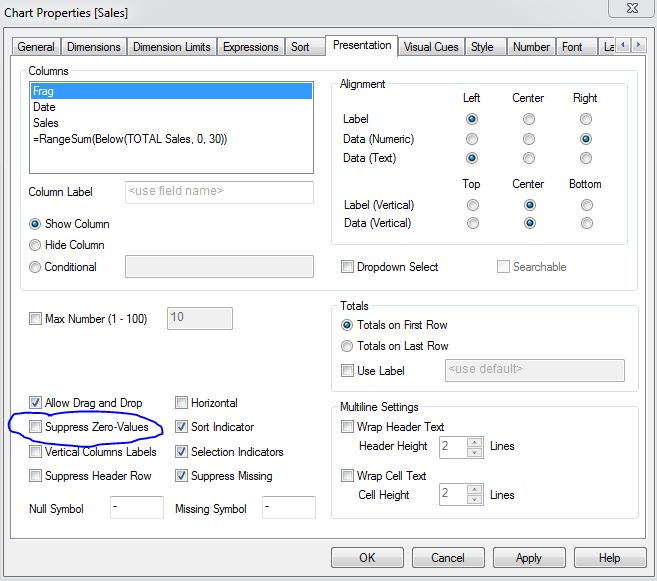Uncheck Suppress Missing option

click(x=181, y=476)
